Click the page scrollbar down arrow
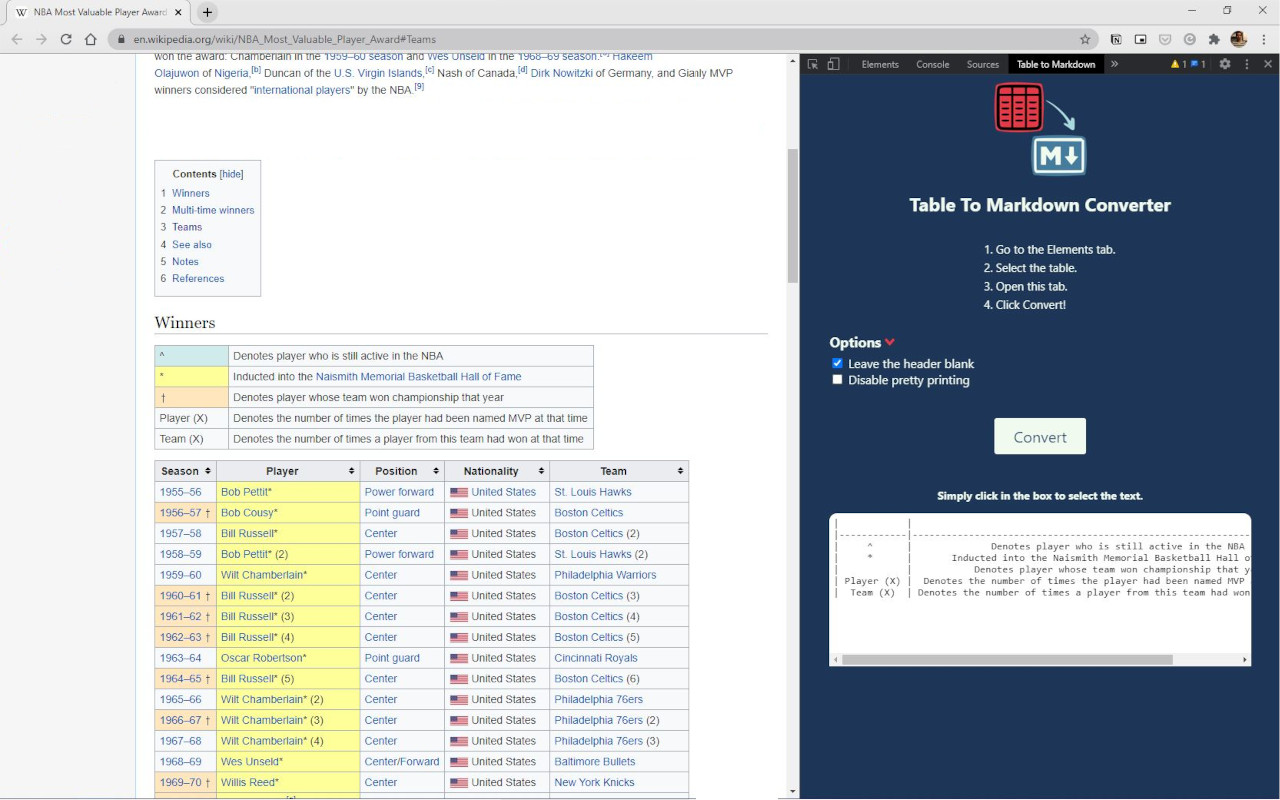 793,792
